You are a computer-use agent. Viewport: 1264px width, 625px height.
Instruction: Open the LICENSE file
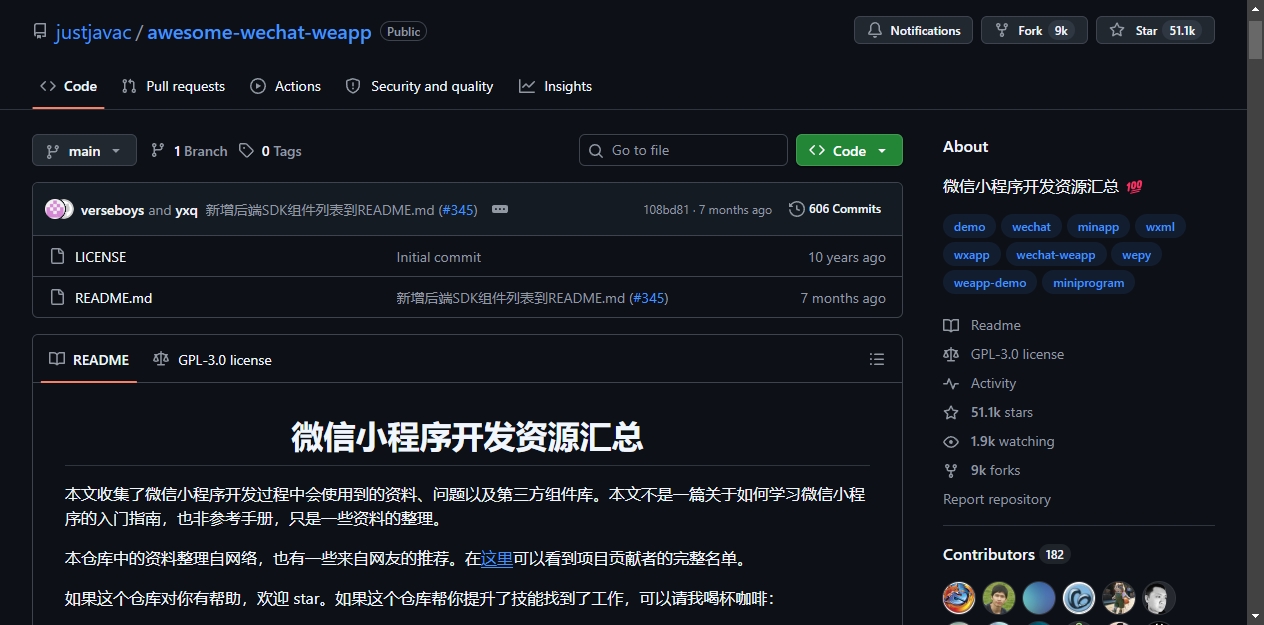100,257
